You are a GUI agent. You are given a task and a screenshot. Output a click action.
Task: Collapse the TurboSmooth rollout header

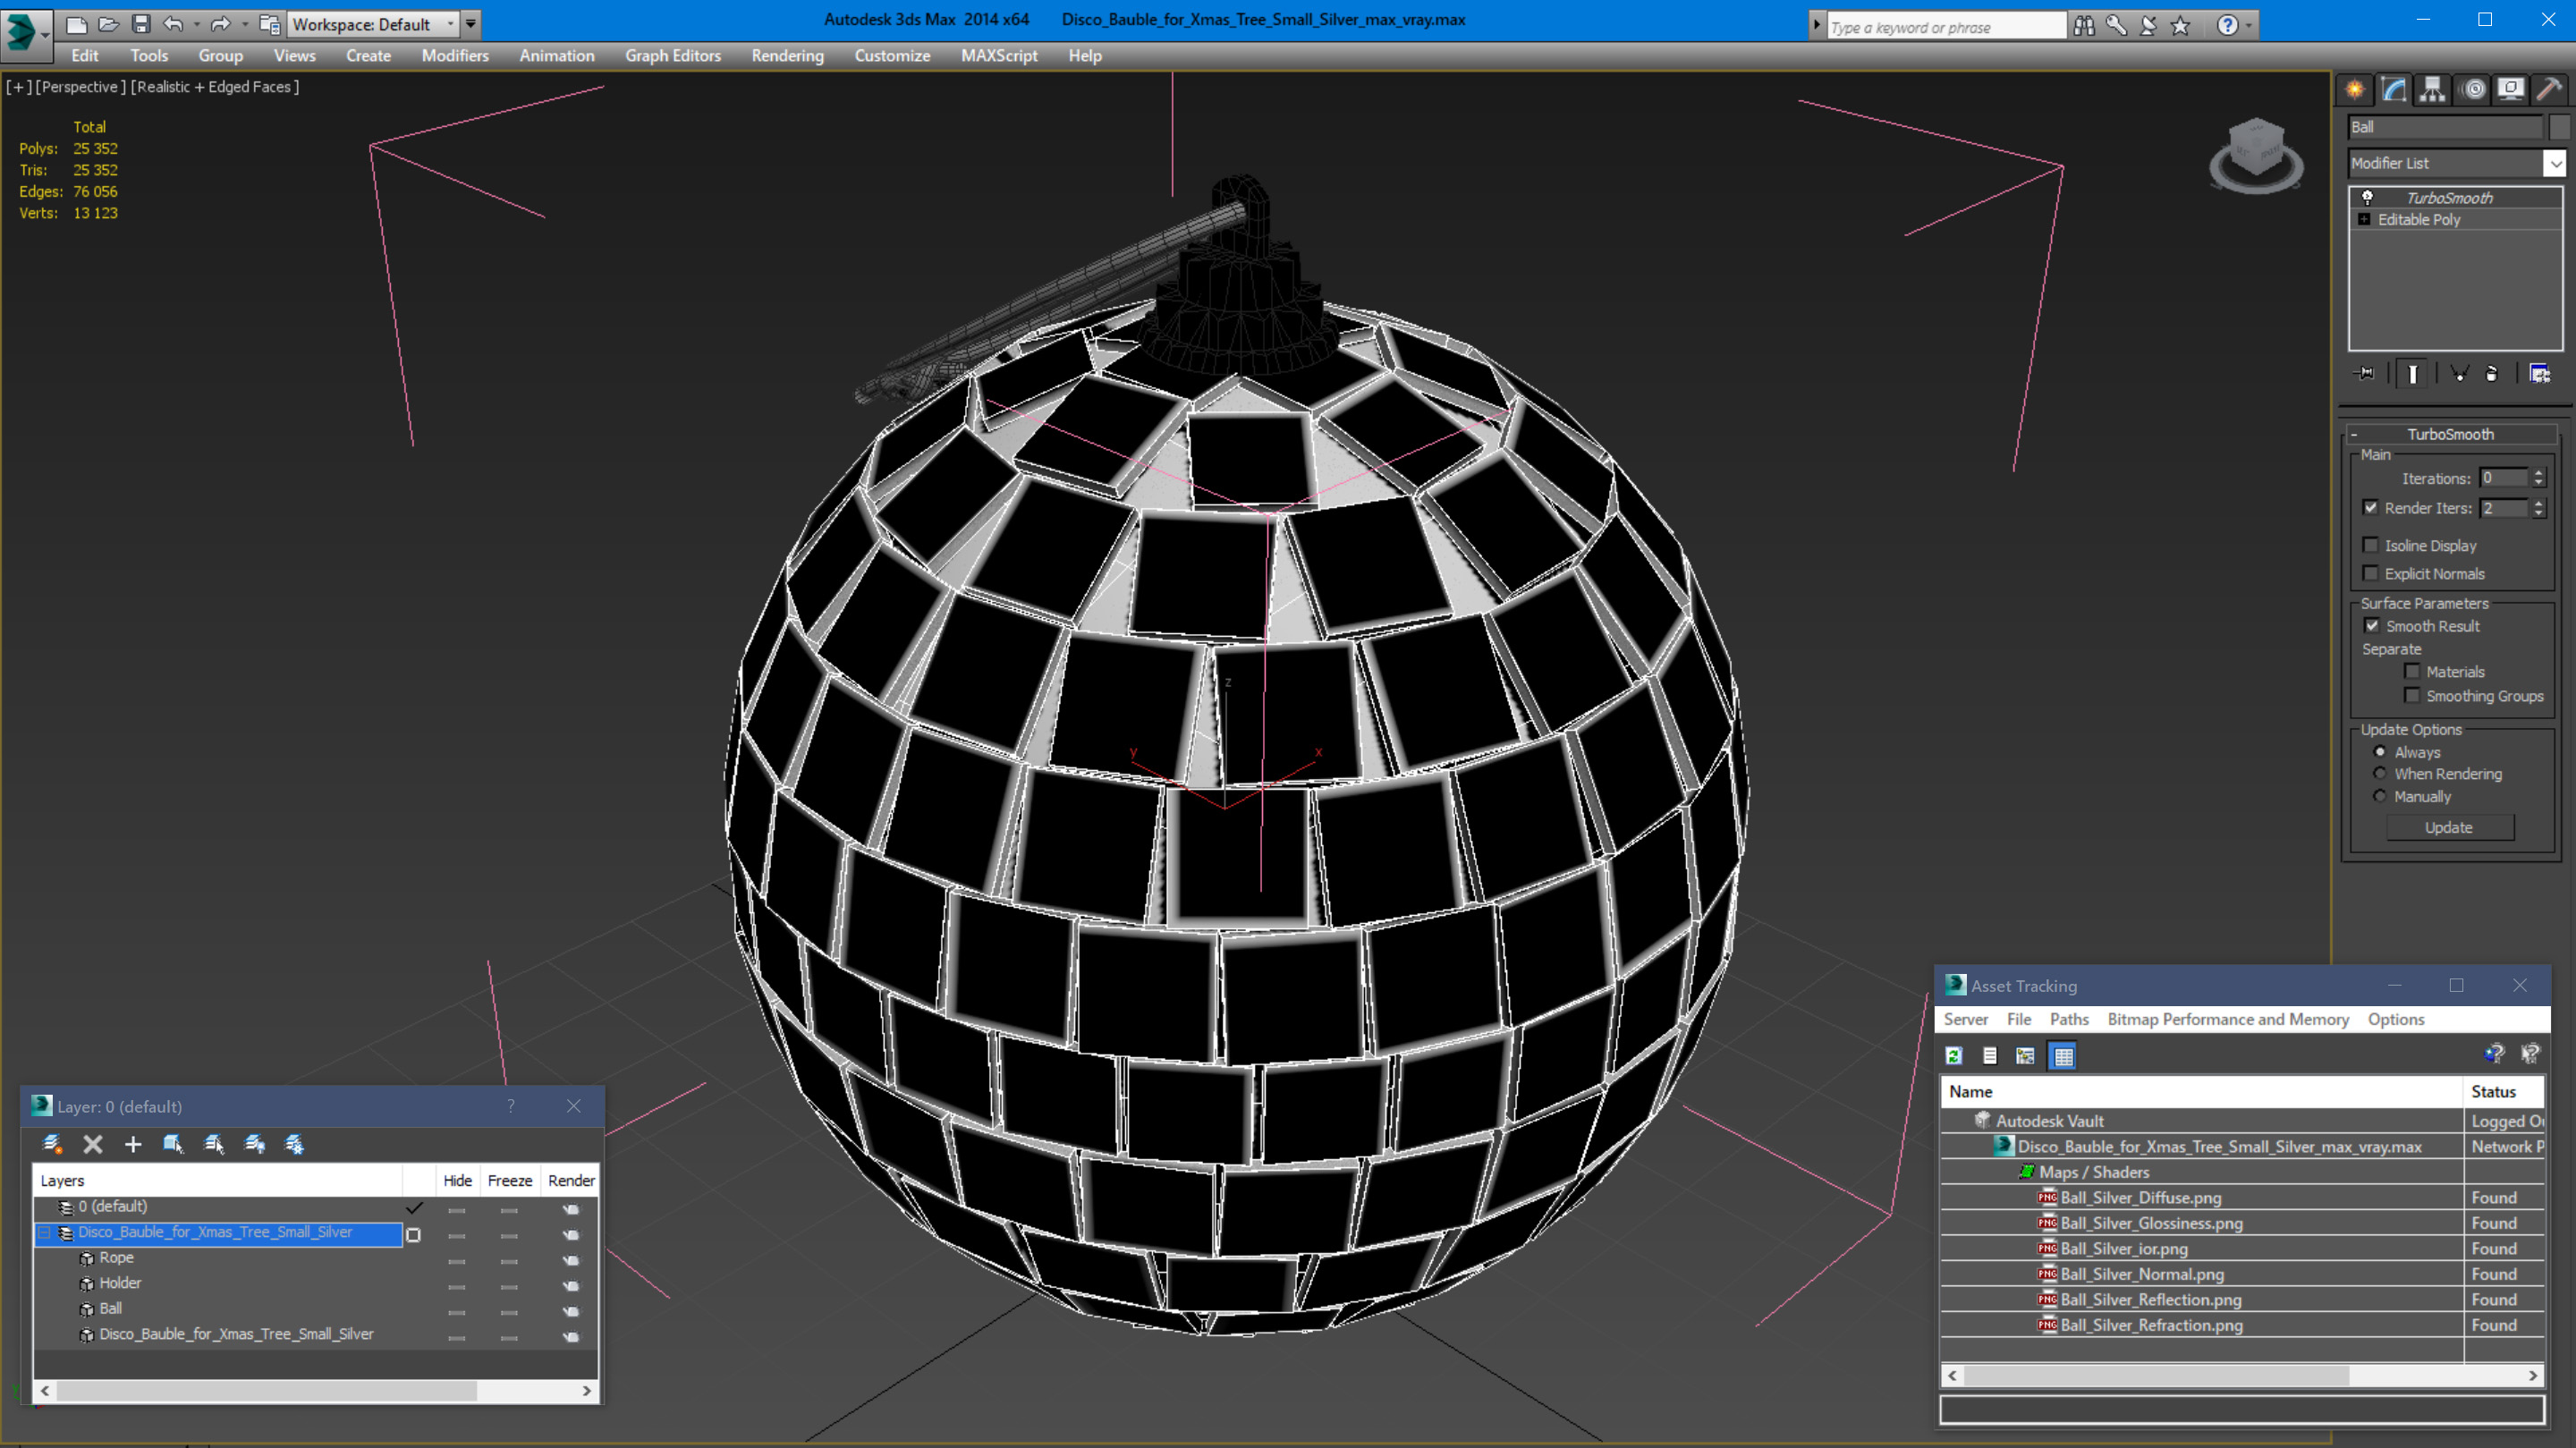(2450, 434)
